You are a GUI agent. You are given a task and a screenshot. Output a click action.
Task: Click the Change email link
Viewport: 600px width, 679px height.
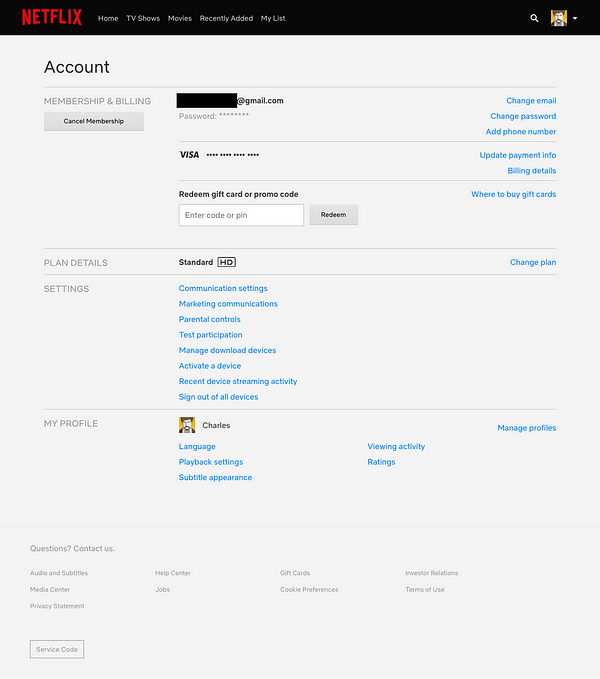[x=531, y=101]
